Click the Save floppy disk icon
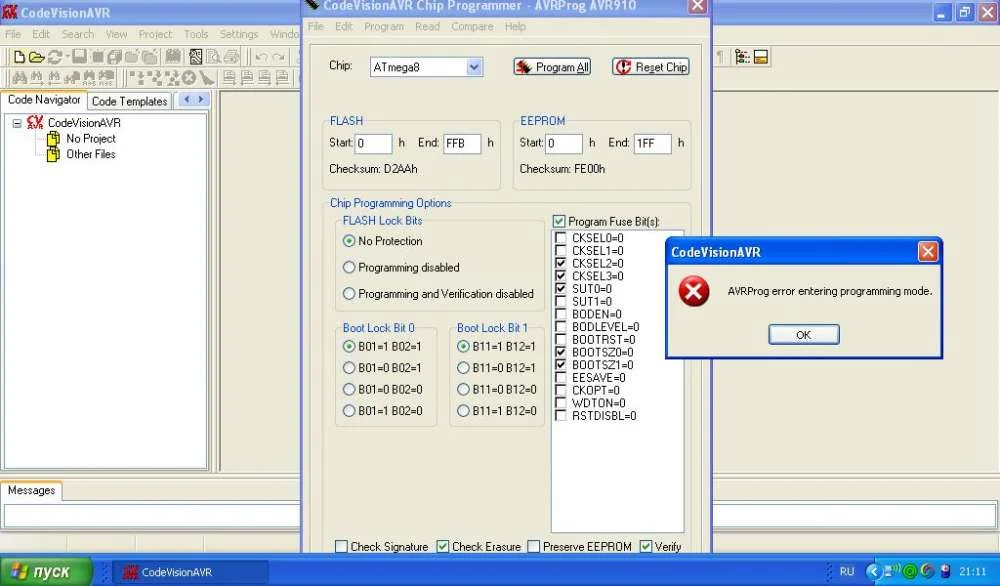The width and height of the screenshot is (1000, 586). [x=79, y=56]
